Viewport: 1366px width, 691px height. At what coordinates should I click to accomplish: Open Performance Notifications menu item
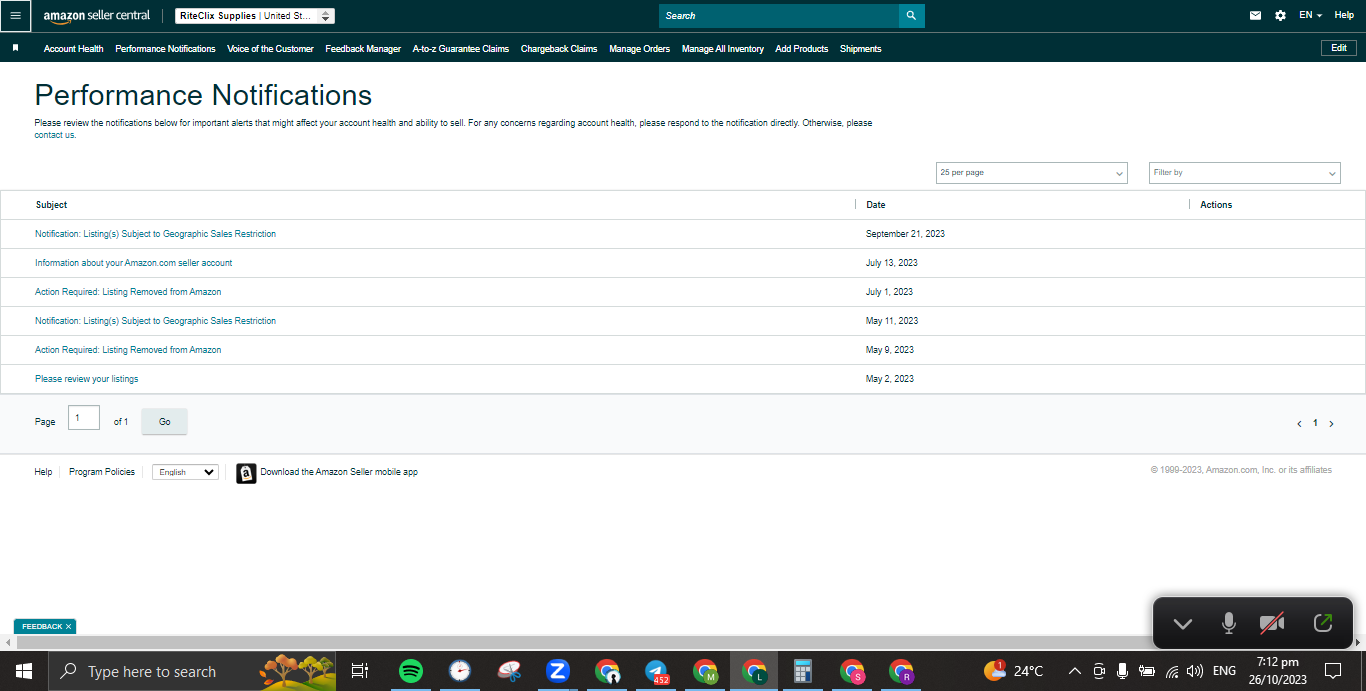(165, 49)
